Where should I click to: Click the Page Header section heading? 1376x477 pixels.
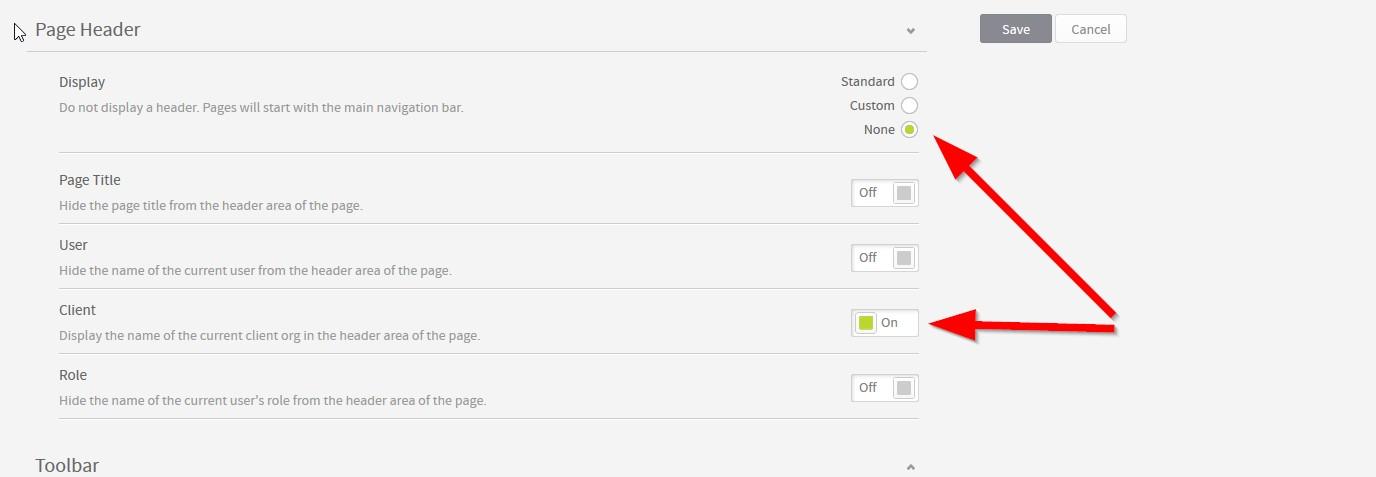pyautogui.click(x=88, y=30)
